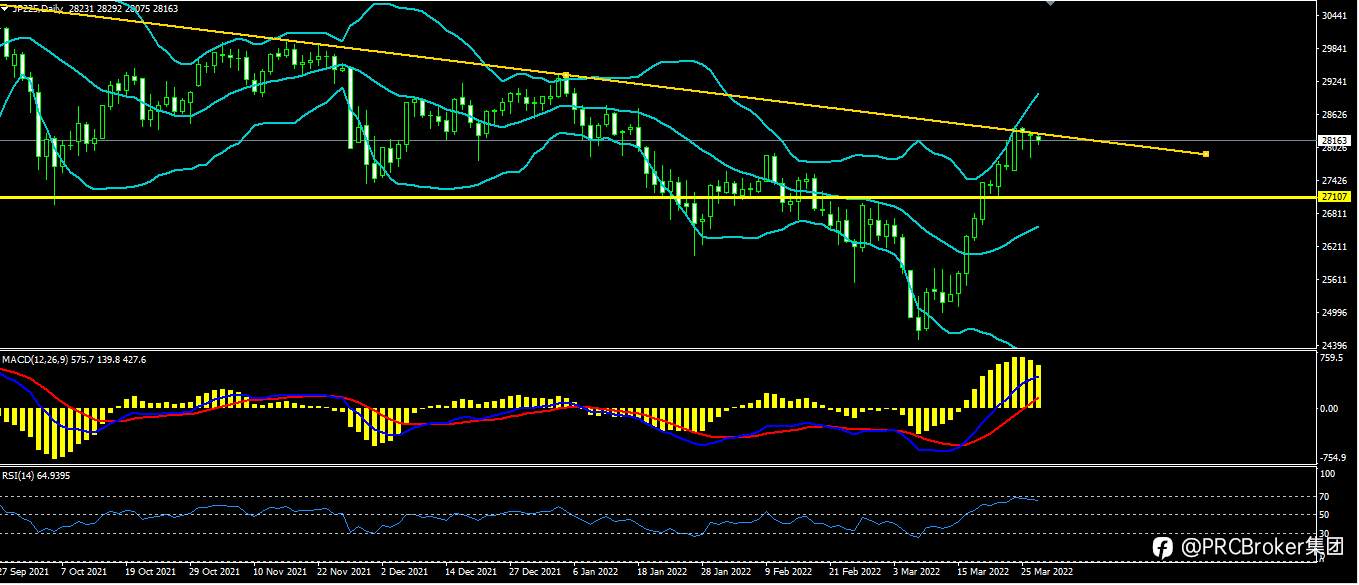
Task: Click the 7 Oct 2021 date label
Action: point(84,573)
